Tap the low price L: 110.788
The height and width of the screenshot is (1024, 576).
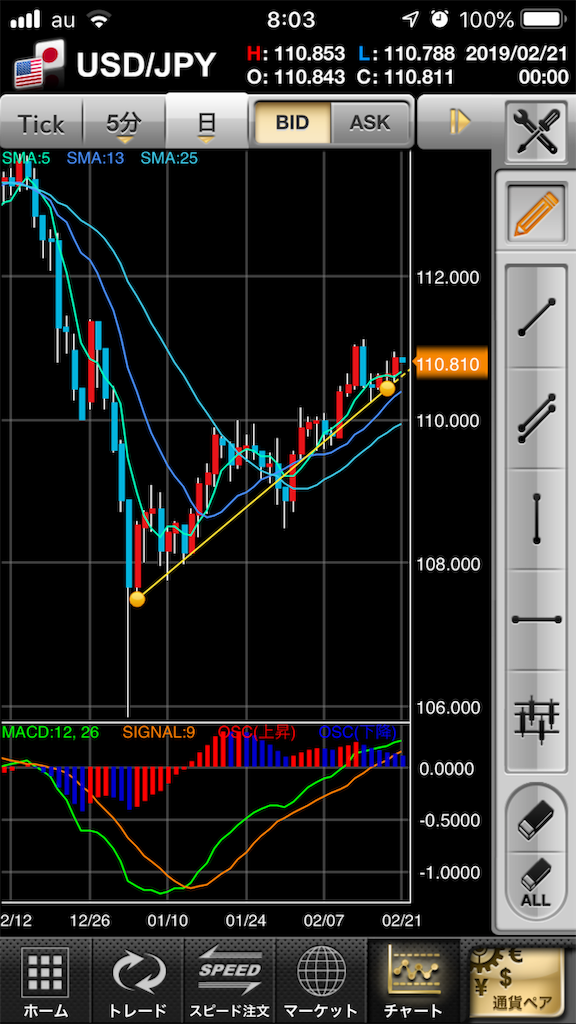point(406,53)
